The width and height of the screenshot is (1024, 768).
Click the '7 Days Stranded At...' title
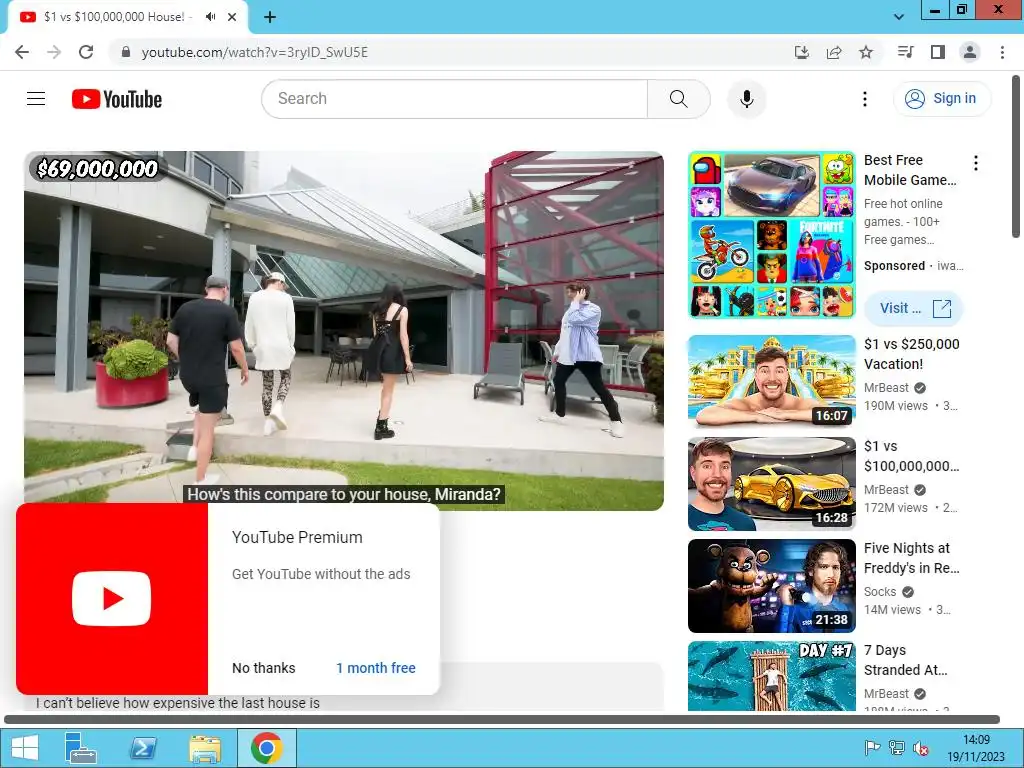pyautogui.click(x=905, y=660)
